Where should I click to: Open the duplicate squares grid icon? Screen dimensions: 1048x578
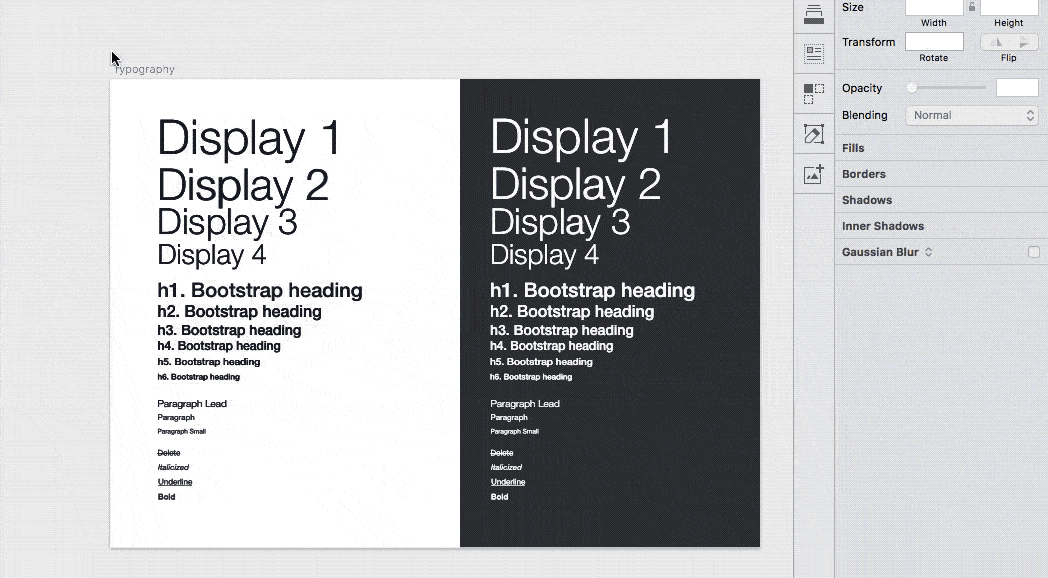[813, 94]
